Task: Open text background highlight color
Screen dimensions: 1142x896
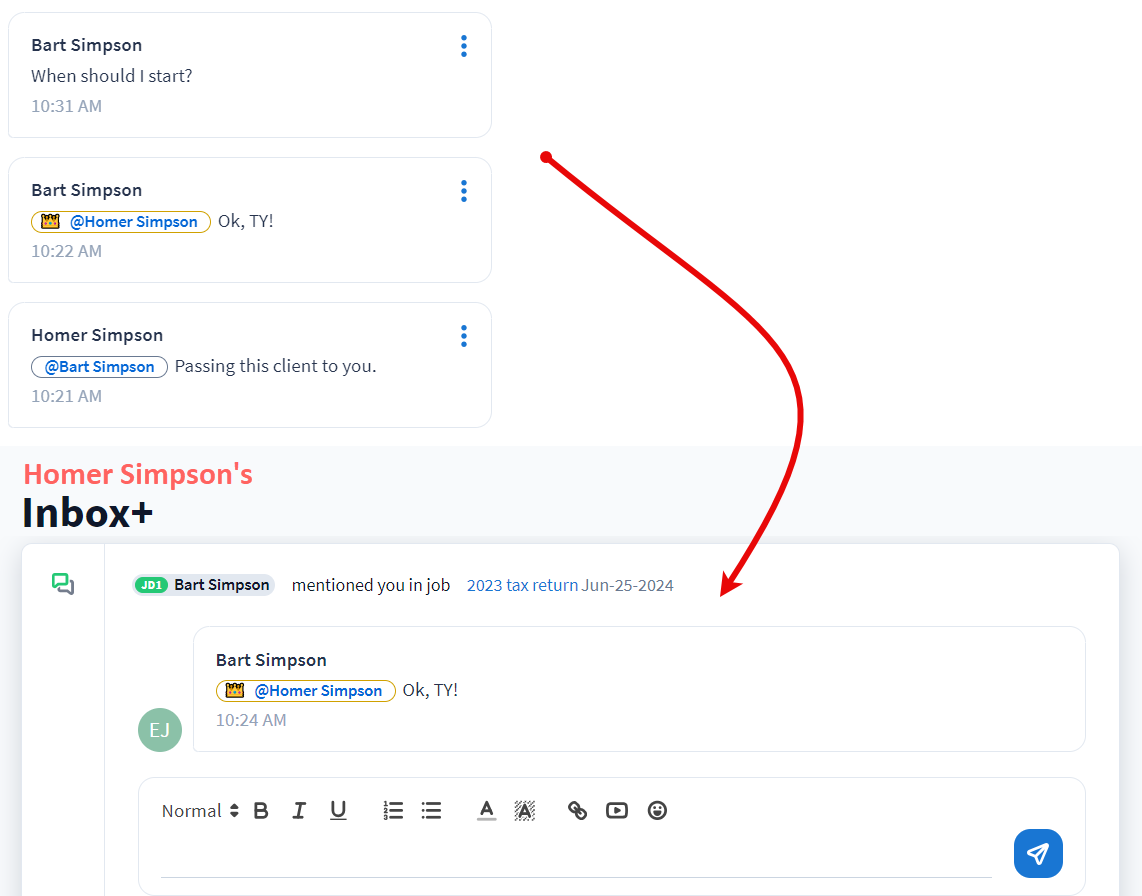Action: coord(524,811)
